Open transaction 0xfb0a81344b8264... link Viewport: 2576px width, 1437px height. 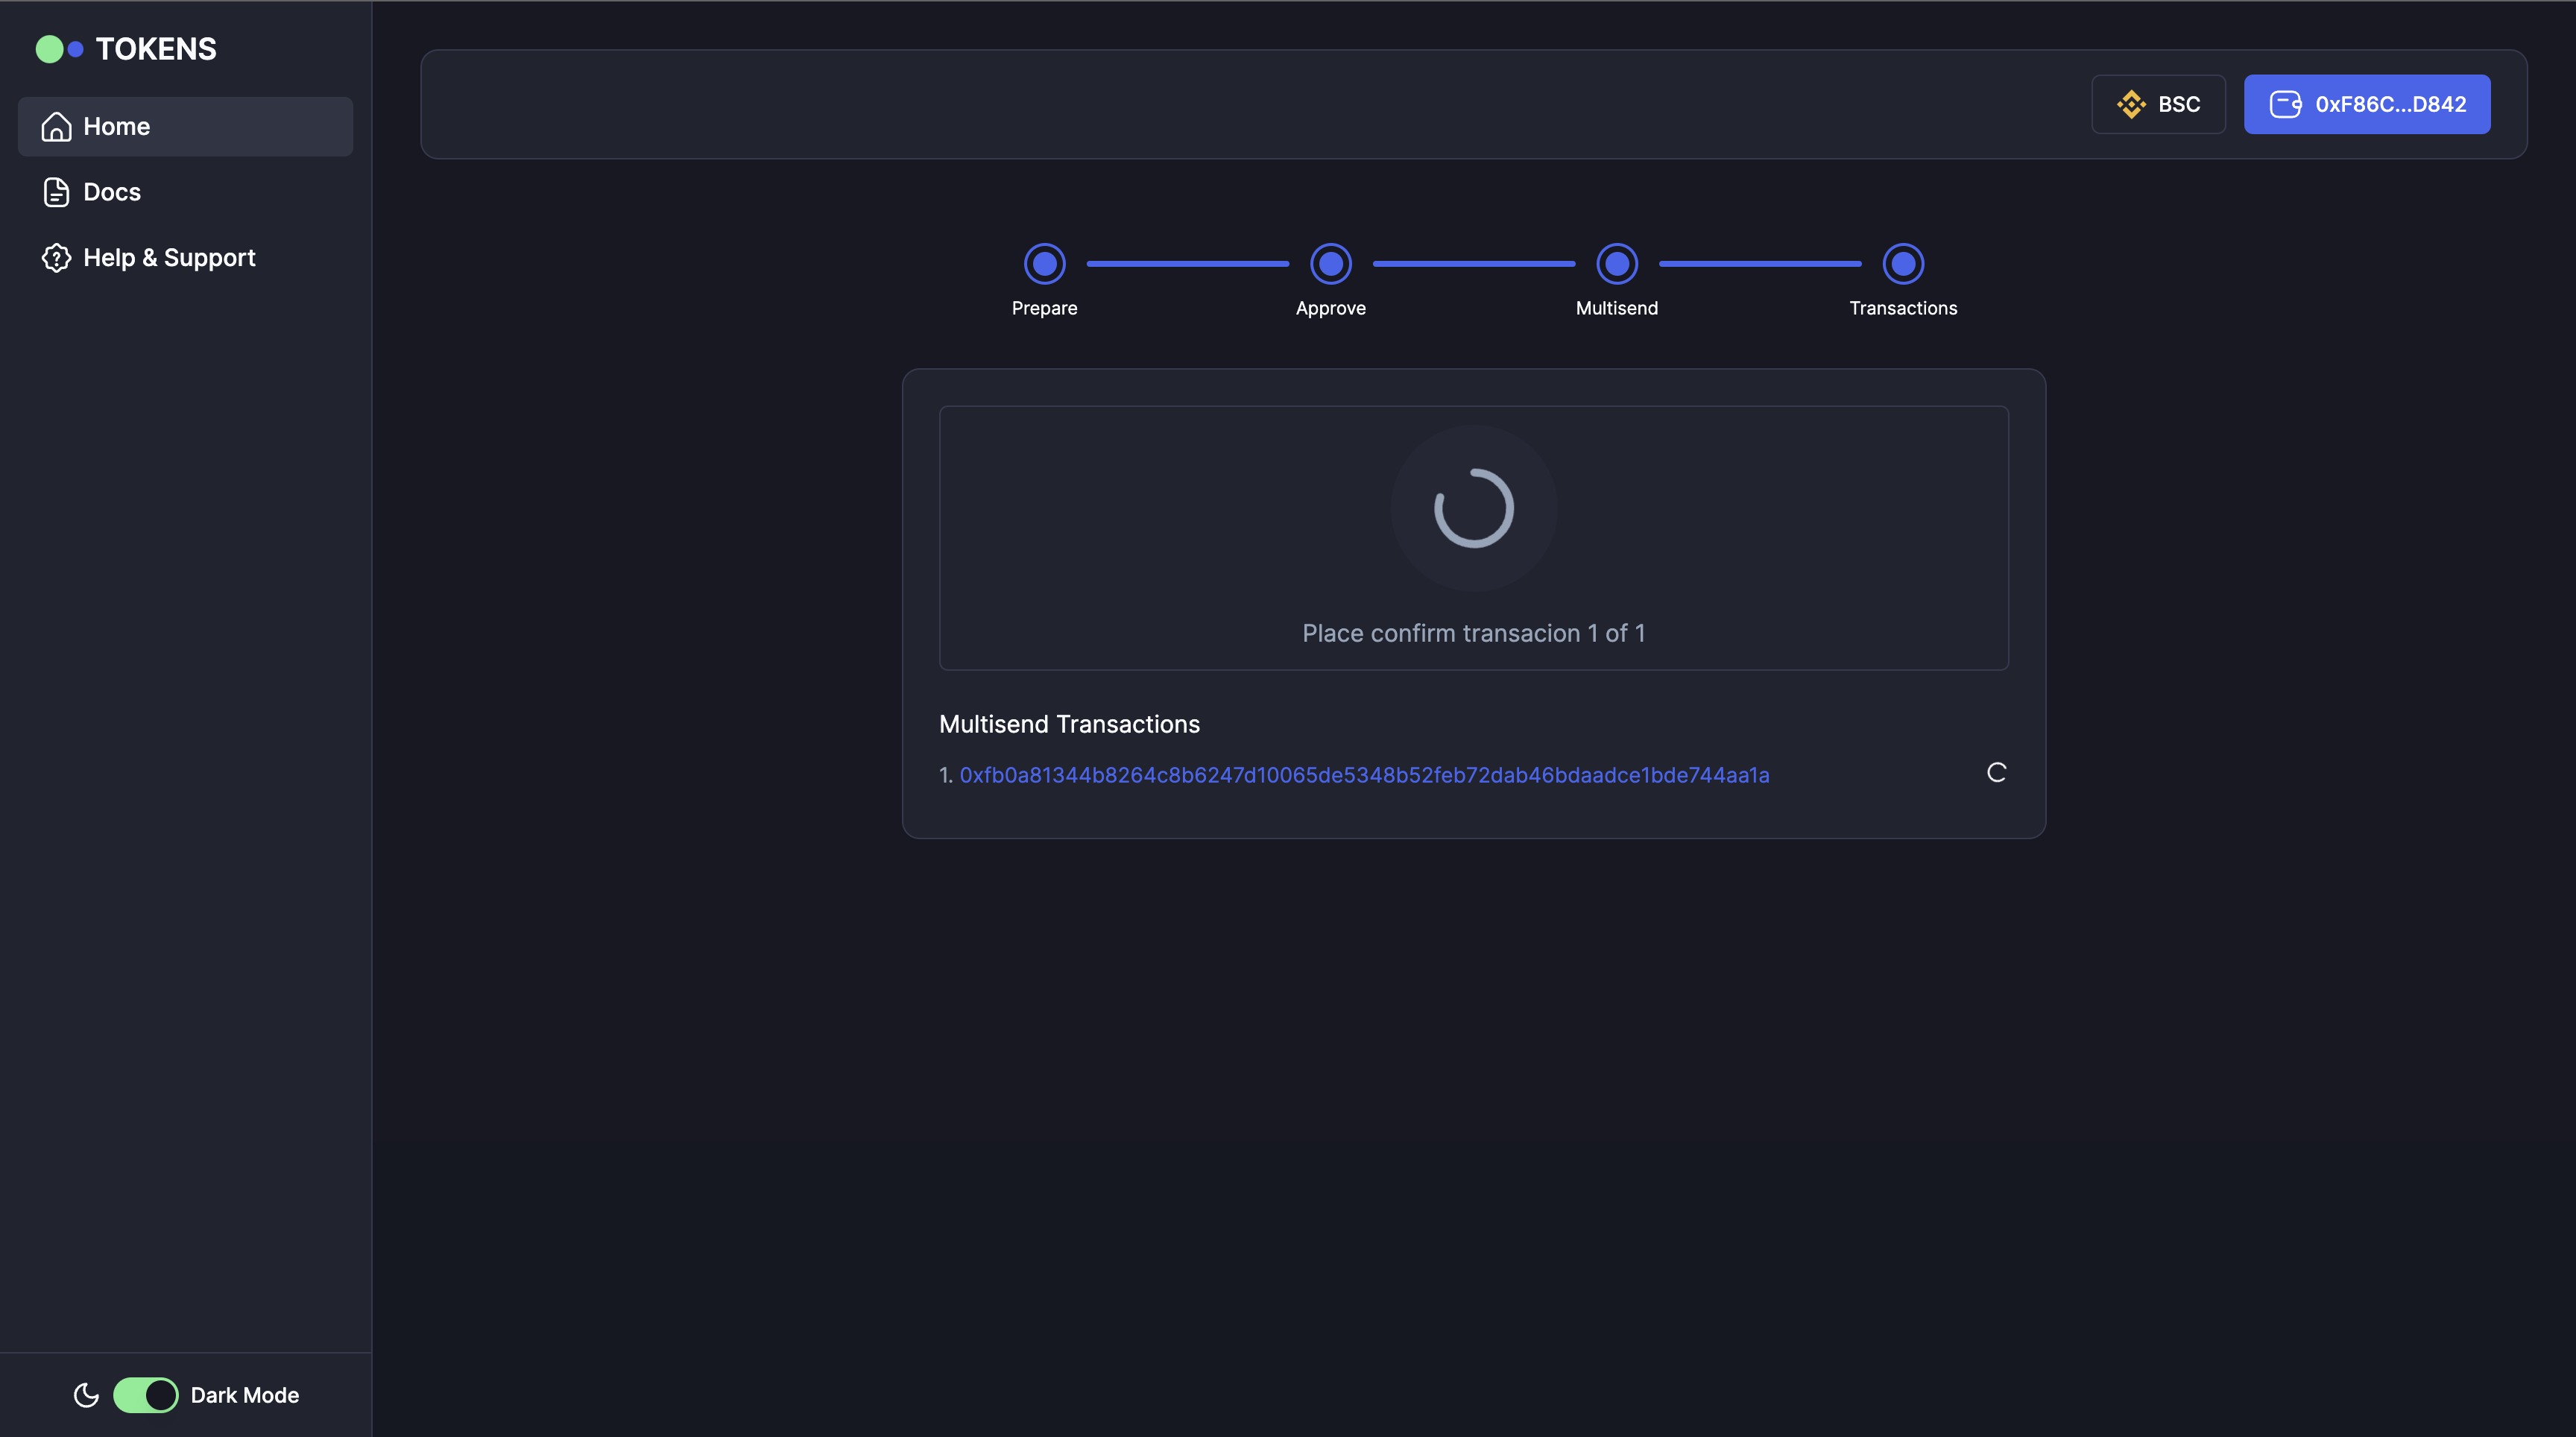[x=1364, y=775]
